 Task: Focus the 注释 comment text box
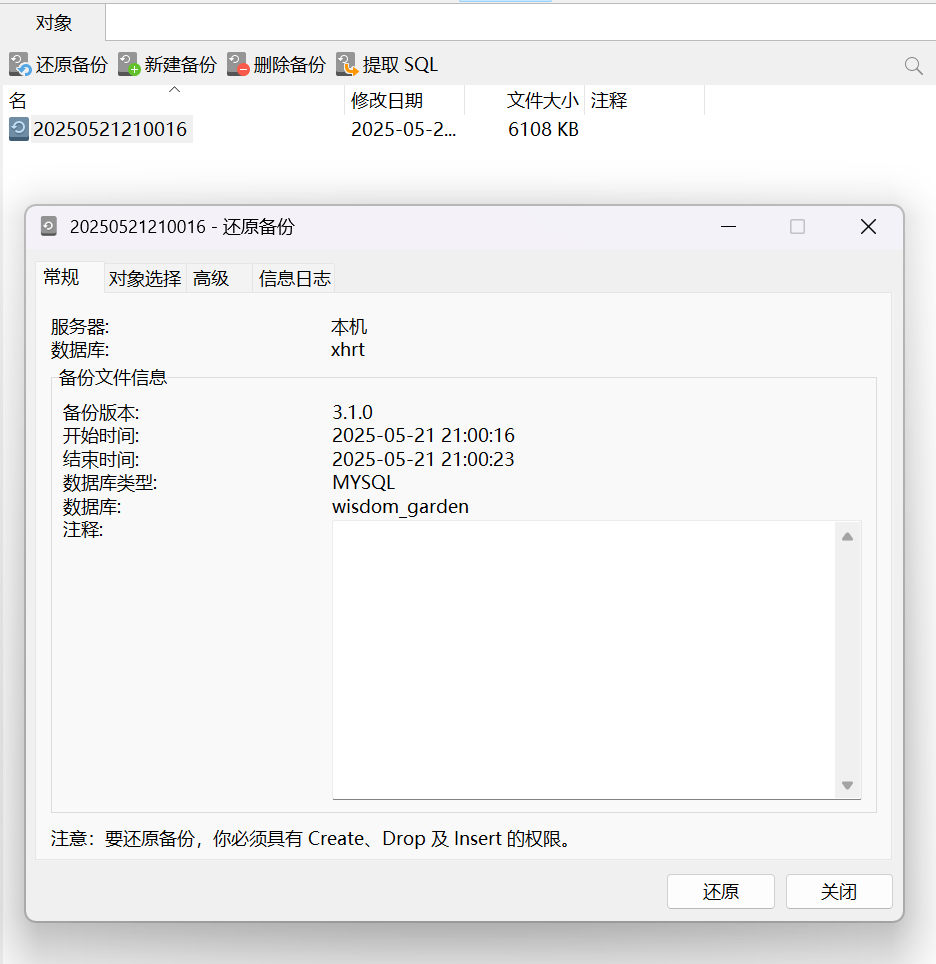(584, 660)
